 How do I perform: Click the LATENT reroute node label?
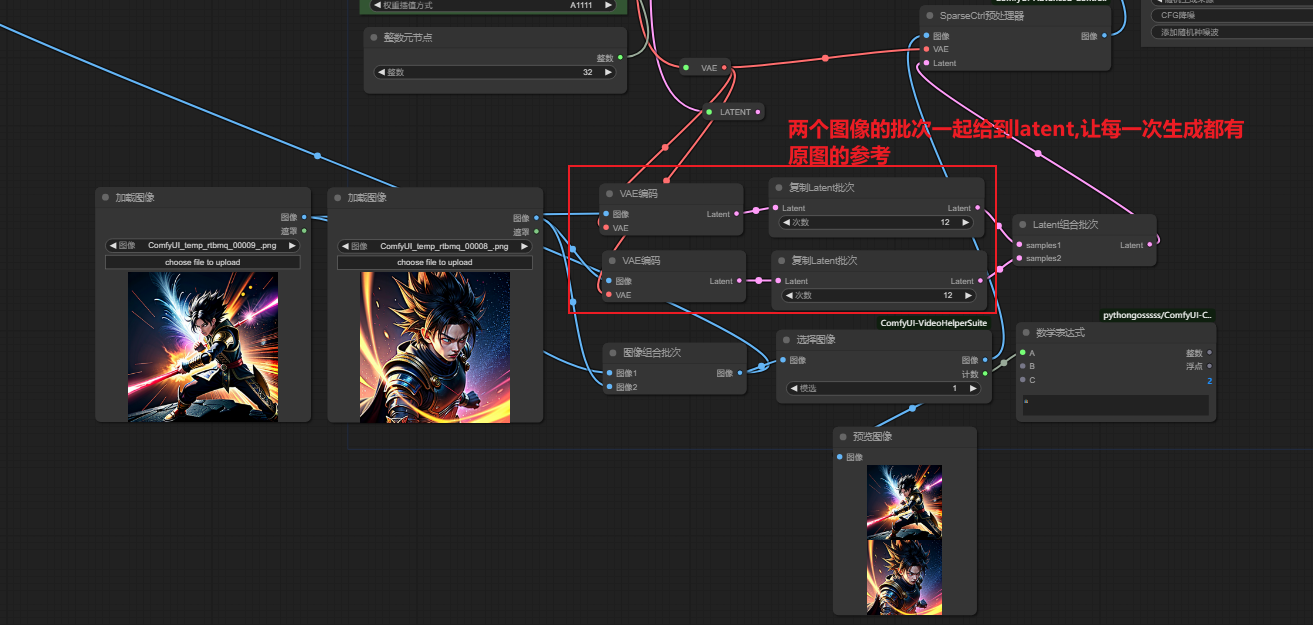click(x=735, y=112)
